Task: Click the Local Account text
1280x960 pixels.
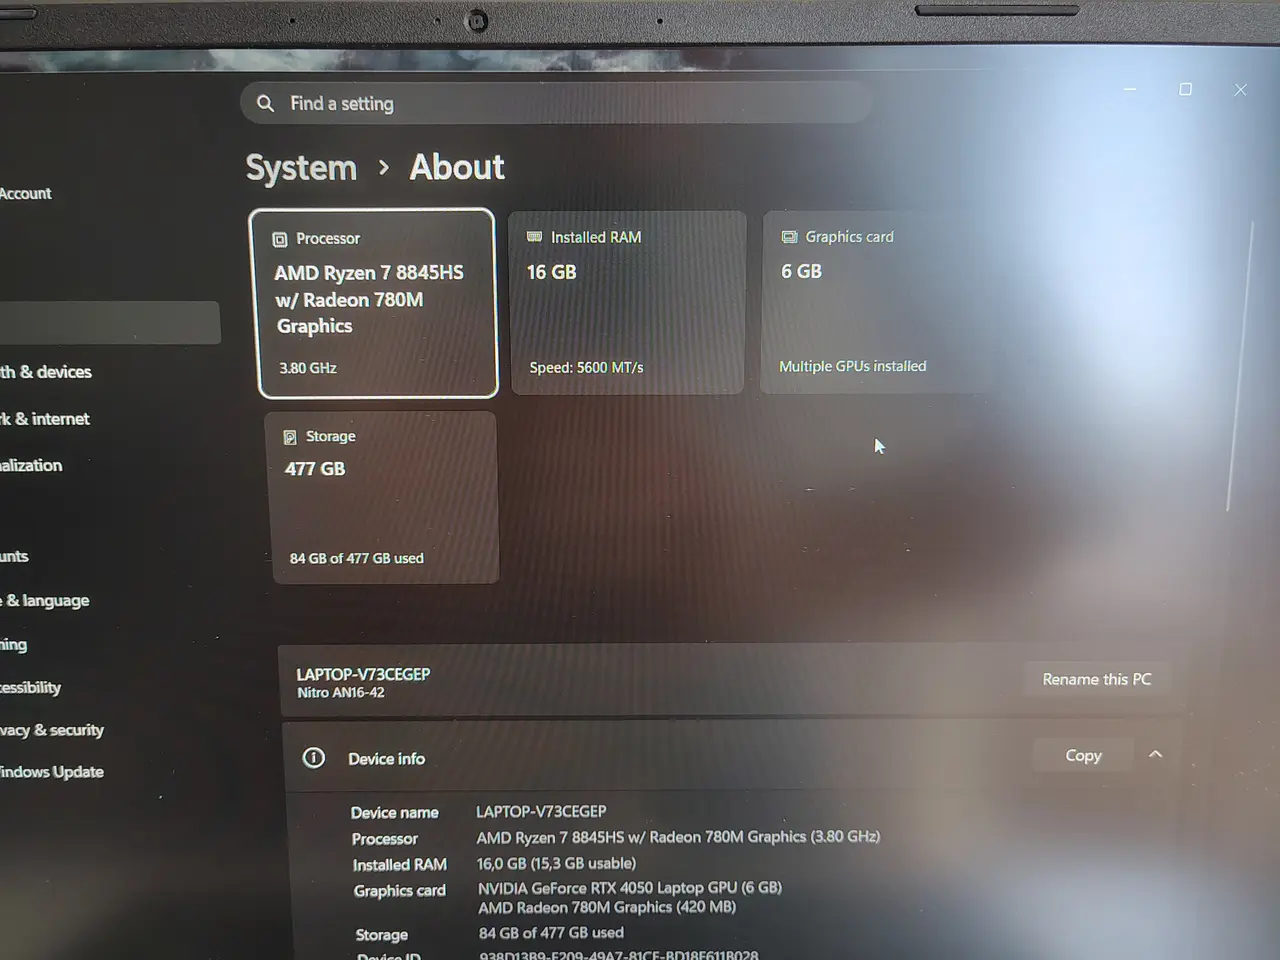Action: point(25,194)
